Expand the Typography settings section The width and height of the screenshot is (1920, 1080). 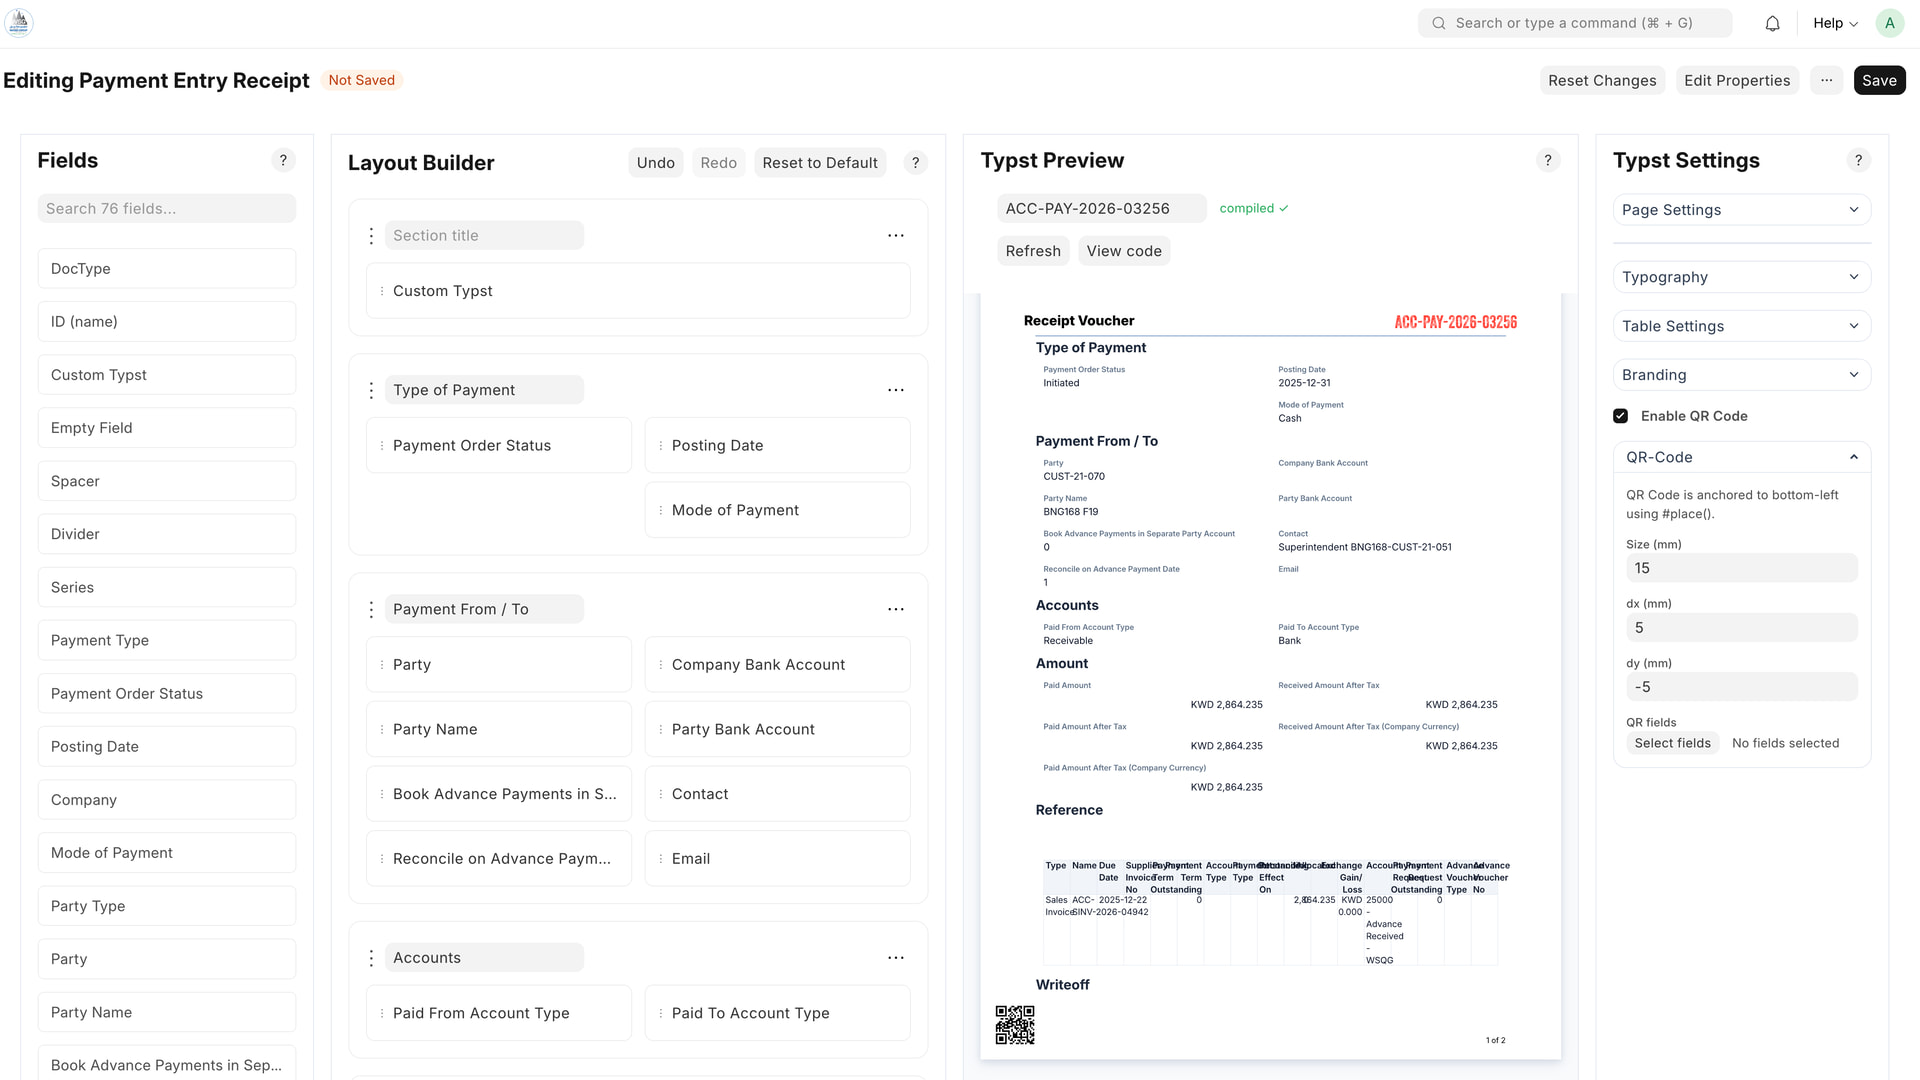(x=1741, y=277)
